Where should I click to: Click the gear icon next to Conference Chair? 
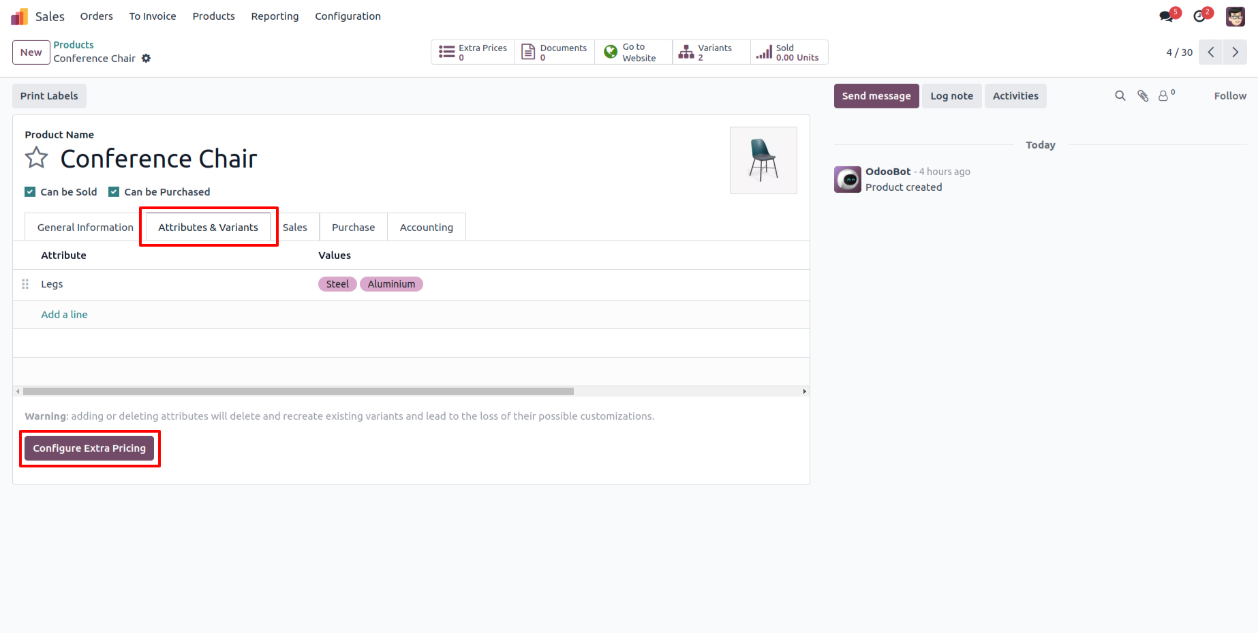[x=146, y=59]
